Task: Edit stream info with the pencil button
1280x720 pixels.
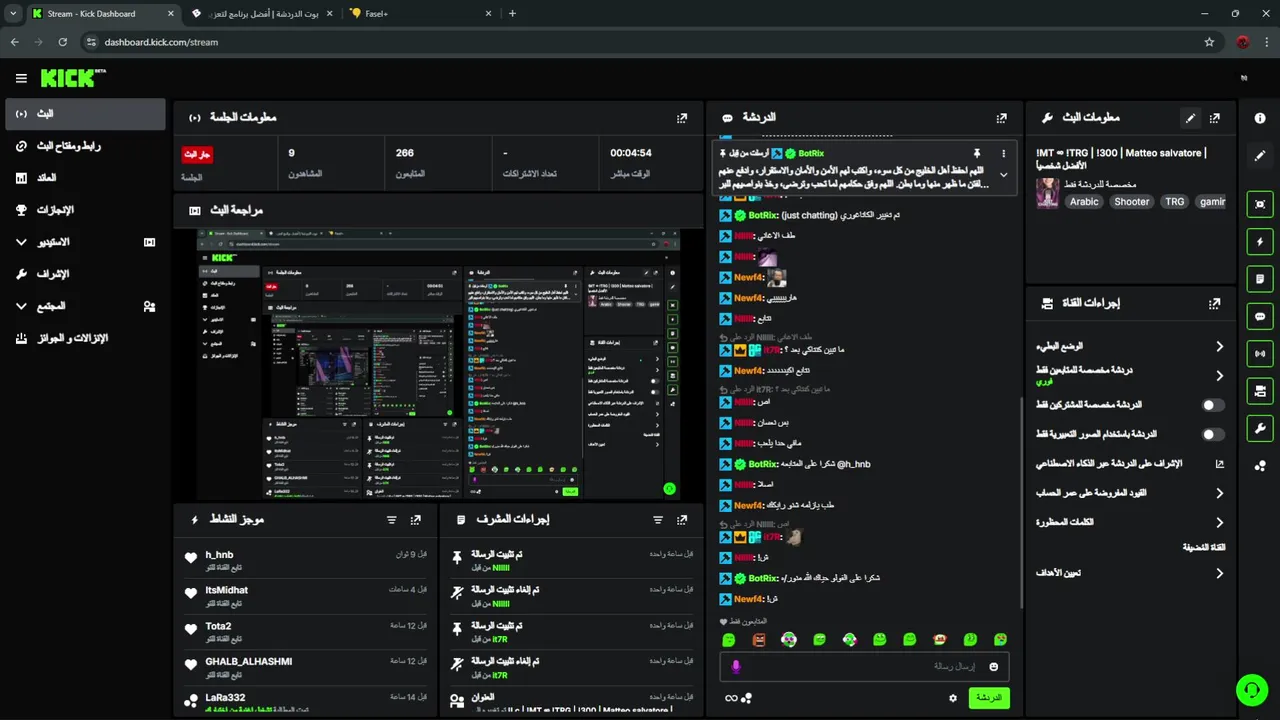Action: click(x=1190, y=117)
